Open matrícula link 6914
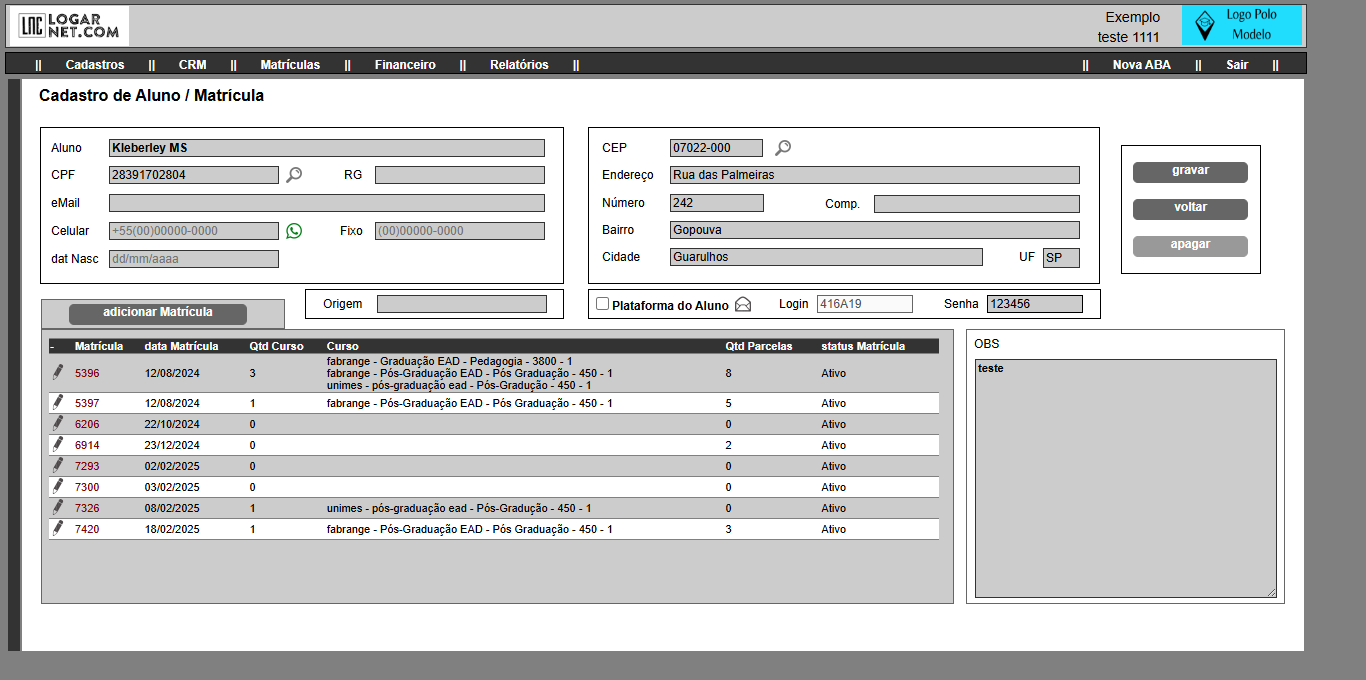This screenshot has height=680, width=1366. tap(87, 446)
